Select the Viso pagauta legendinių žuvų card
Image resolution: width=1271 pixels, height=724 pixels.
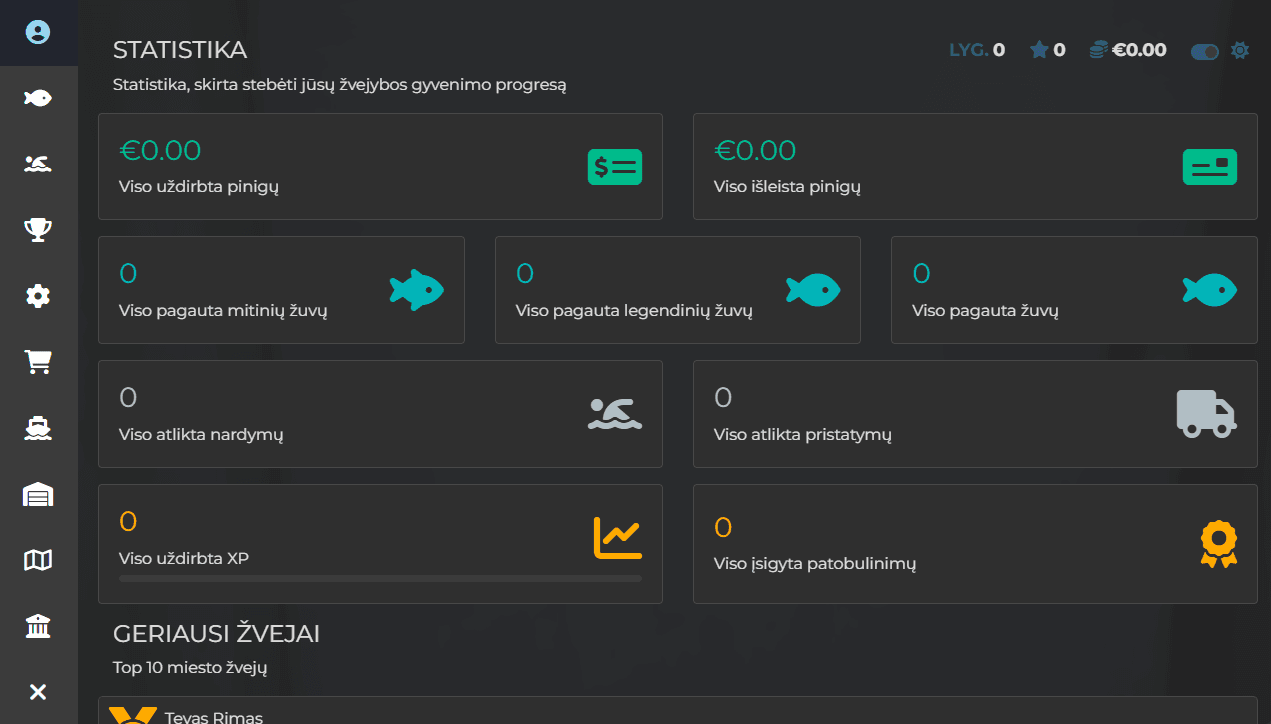(677, 290)
